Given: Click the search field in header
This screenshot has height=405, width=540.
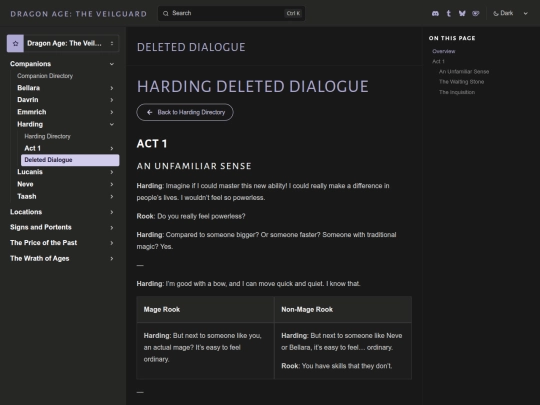Looking at the screenshot, I should (231, 13).
